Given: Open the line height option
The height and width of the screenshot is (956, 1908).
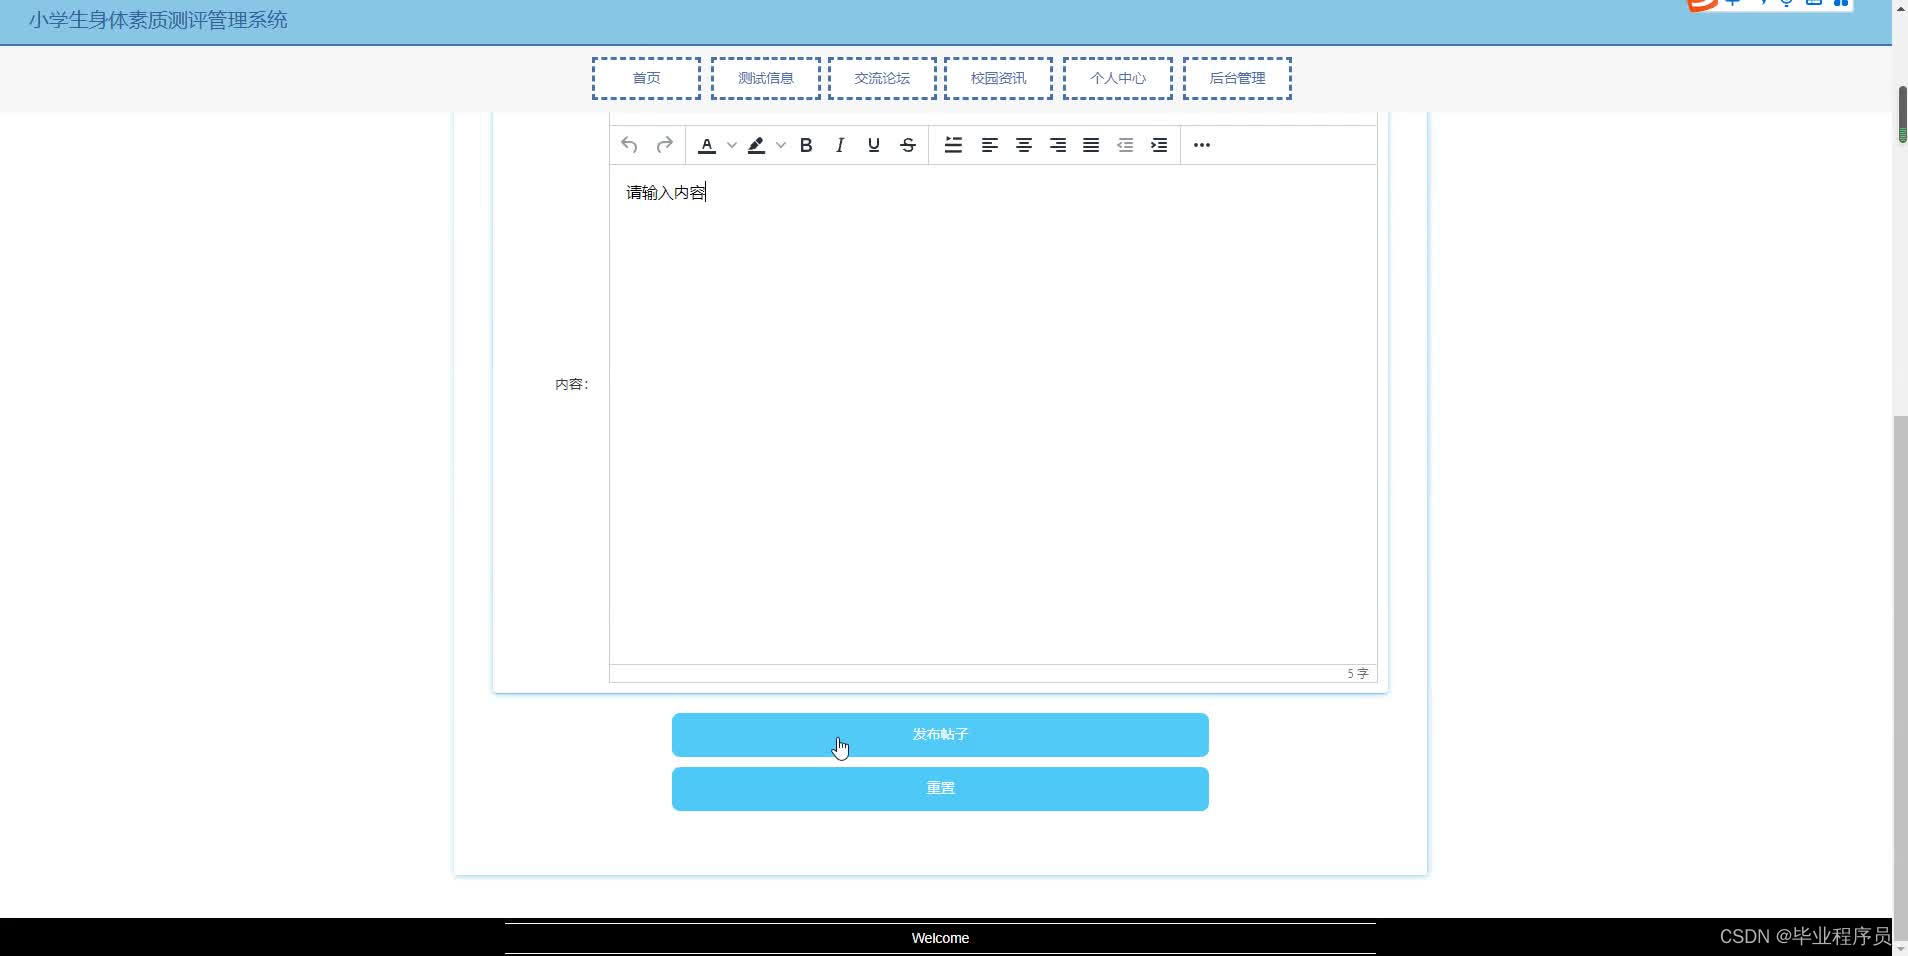Looking at the screenshot, I should point(953,145).
